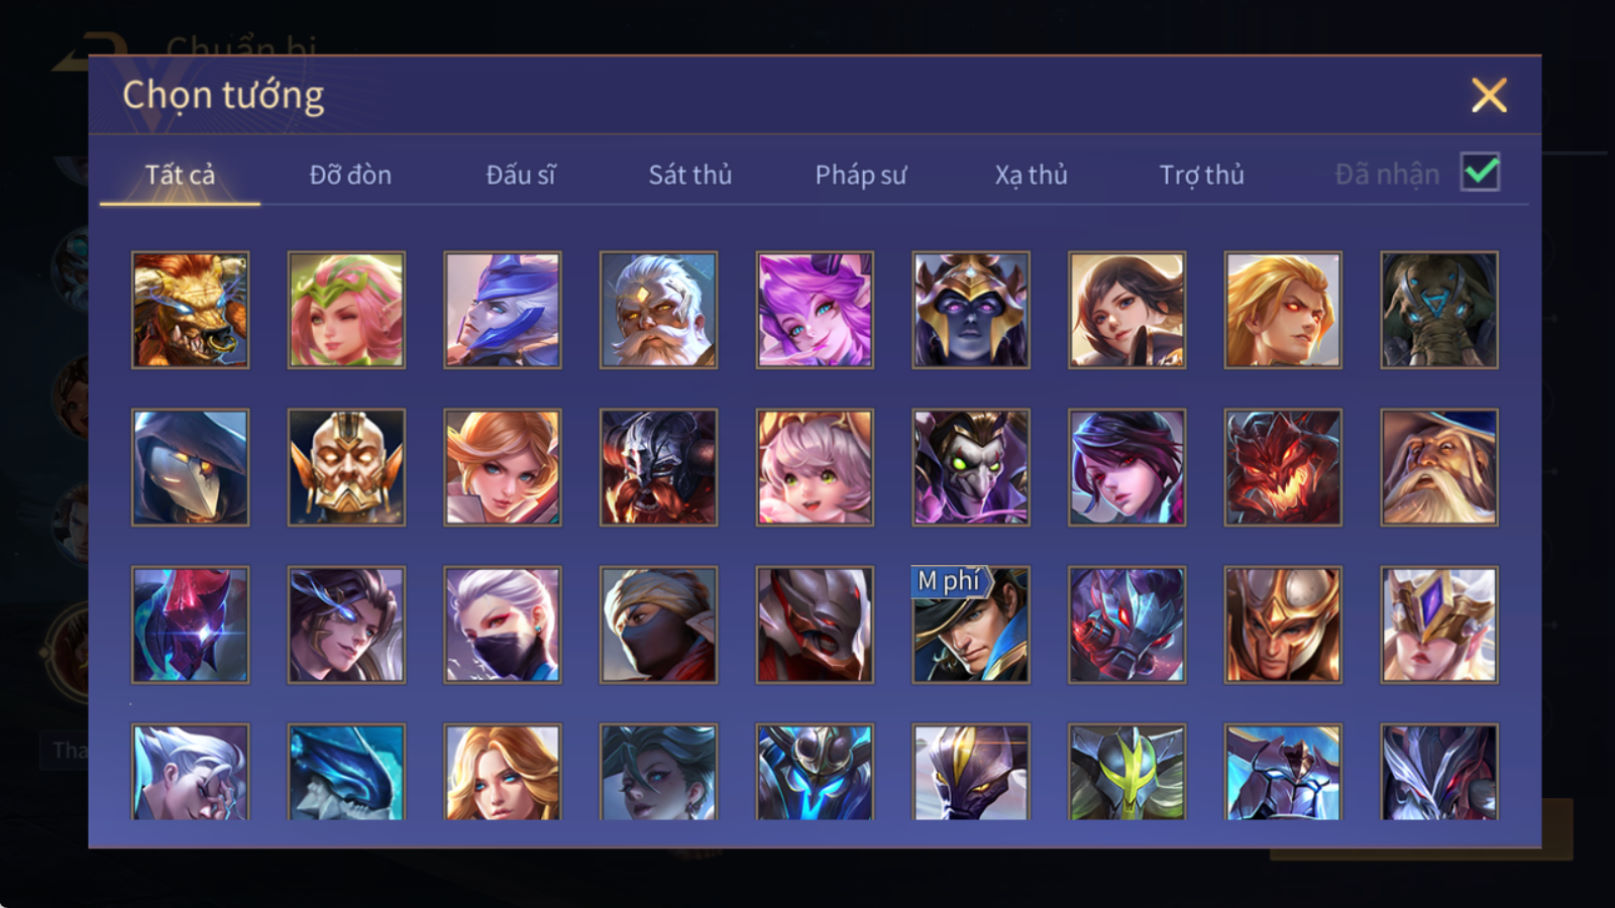Show the Pháp sư hero list

tap(861, 175)
